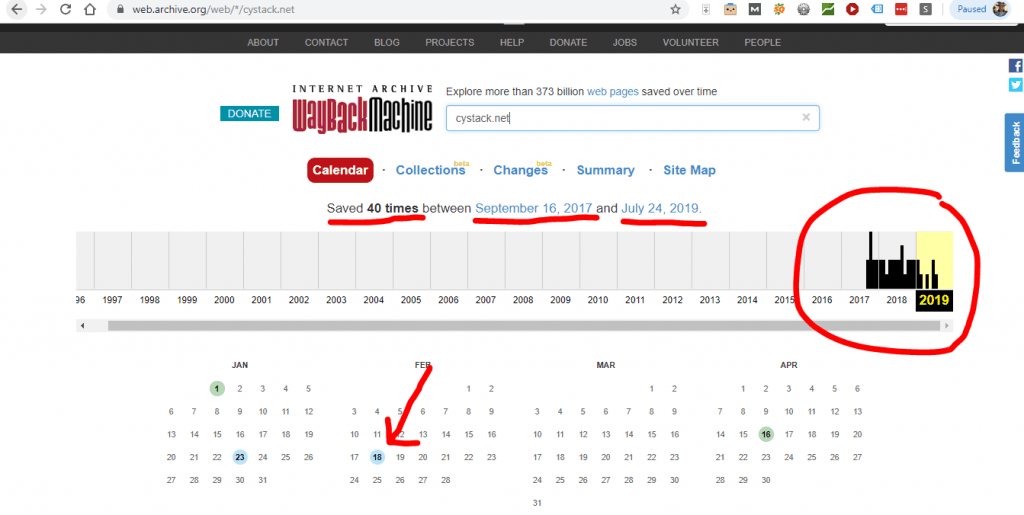This screenshot has height=515, width=1024.
Task: Reload the page
Action: click(65, 10)
